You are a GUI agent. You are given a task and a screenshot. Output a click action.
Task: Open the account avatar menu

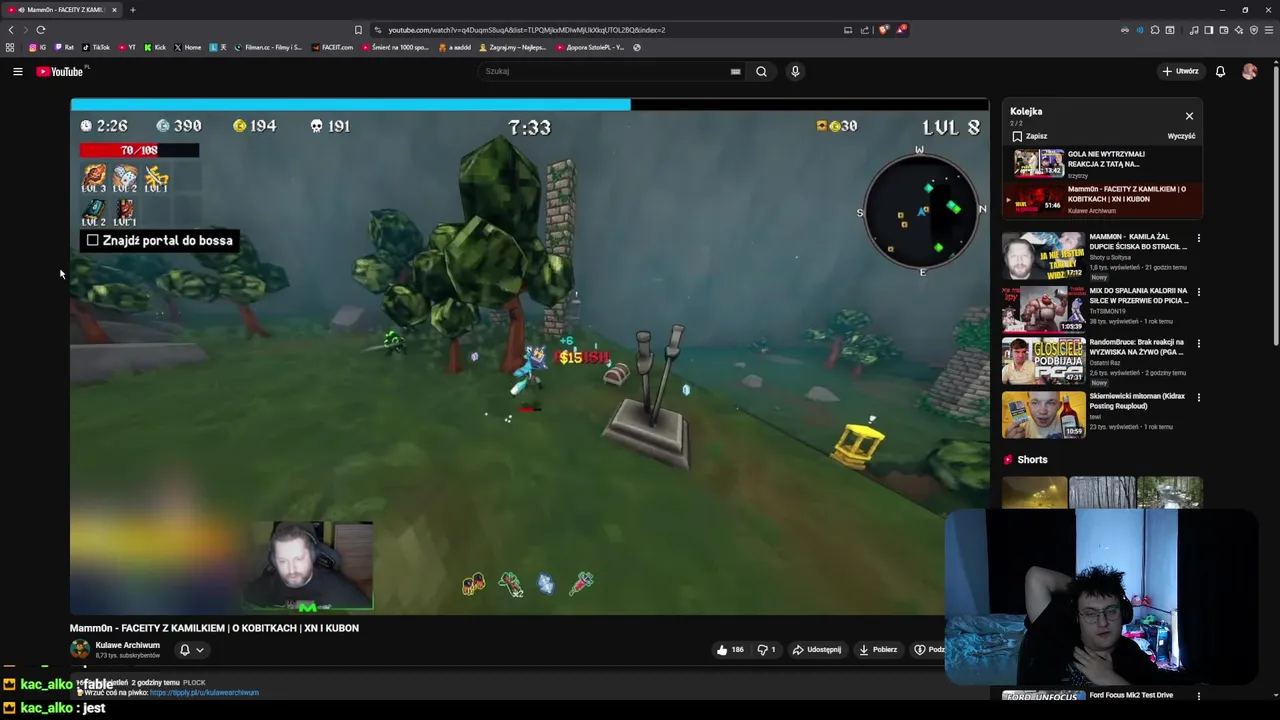[1249, 71]
